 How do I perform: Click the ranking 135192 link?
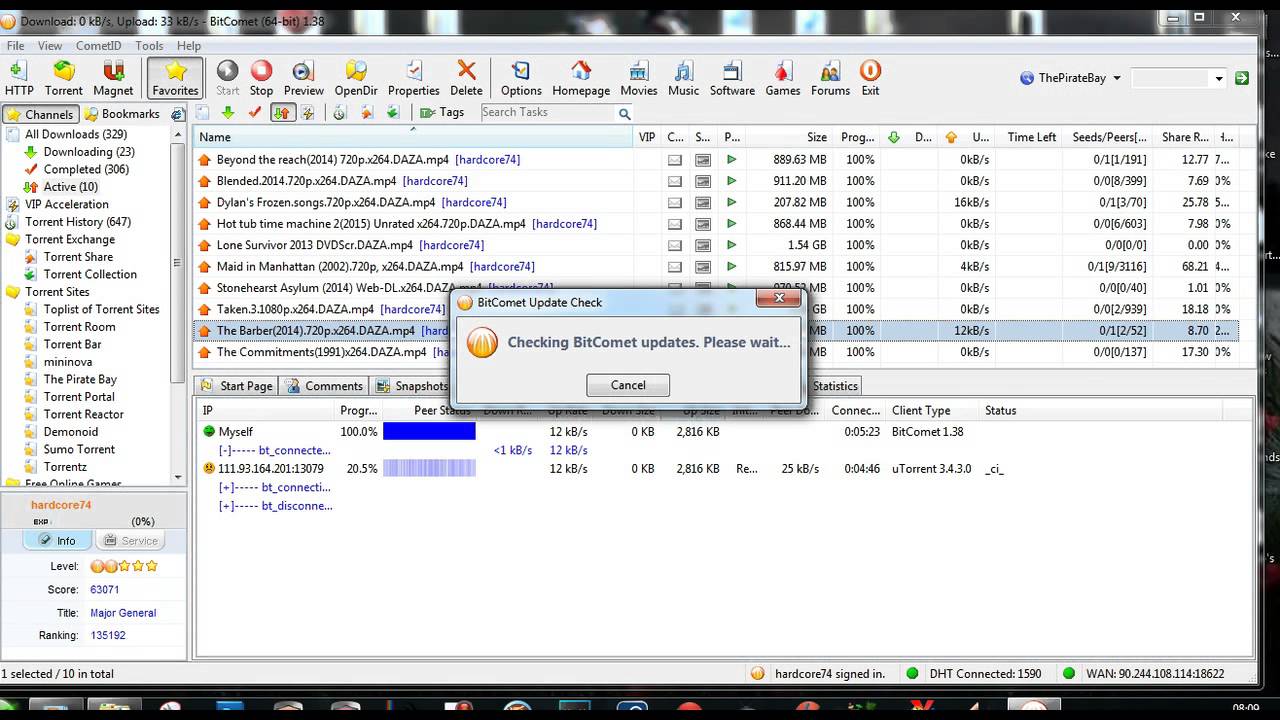[x=107, y=635]
